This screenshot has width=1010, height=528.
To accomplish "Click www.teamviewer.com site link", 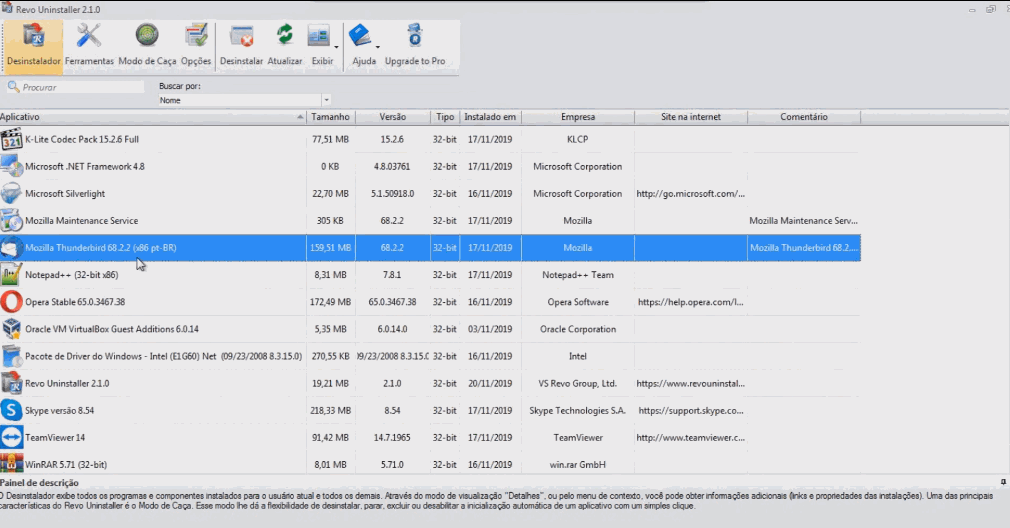I will click(x=691, y=437).
